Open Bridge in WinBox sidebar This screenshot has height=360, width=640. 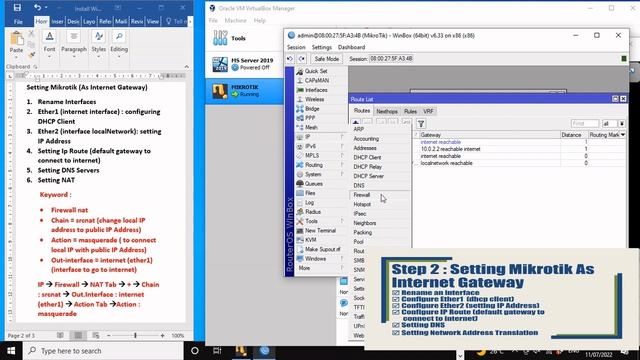click(x=312, y=109)
